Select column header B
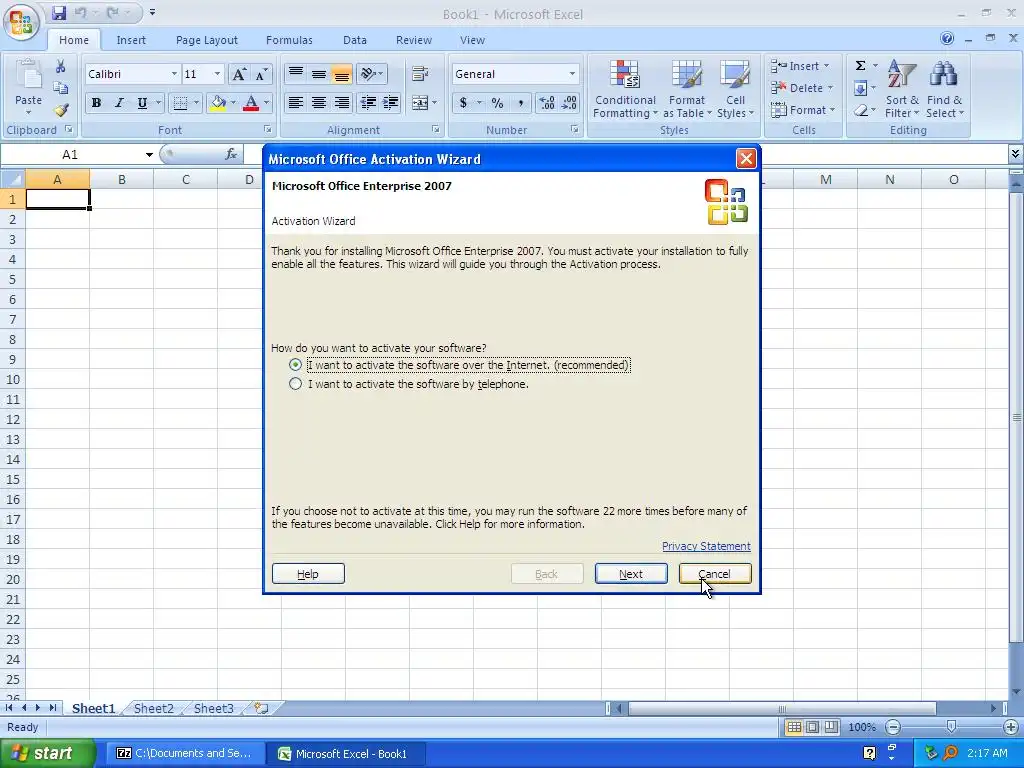The height and width of the screenshot is (768, 1024). click(x=121, y=179)
